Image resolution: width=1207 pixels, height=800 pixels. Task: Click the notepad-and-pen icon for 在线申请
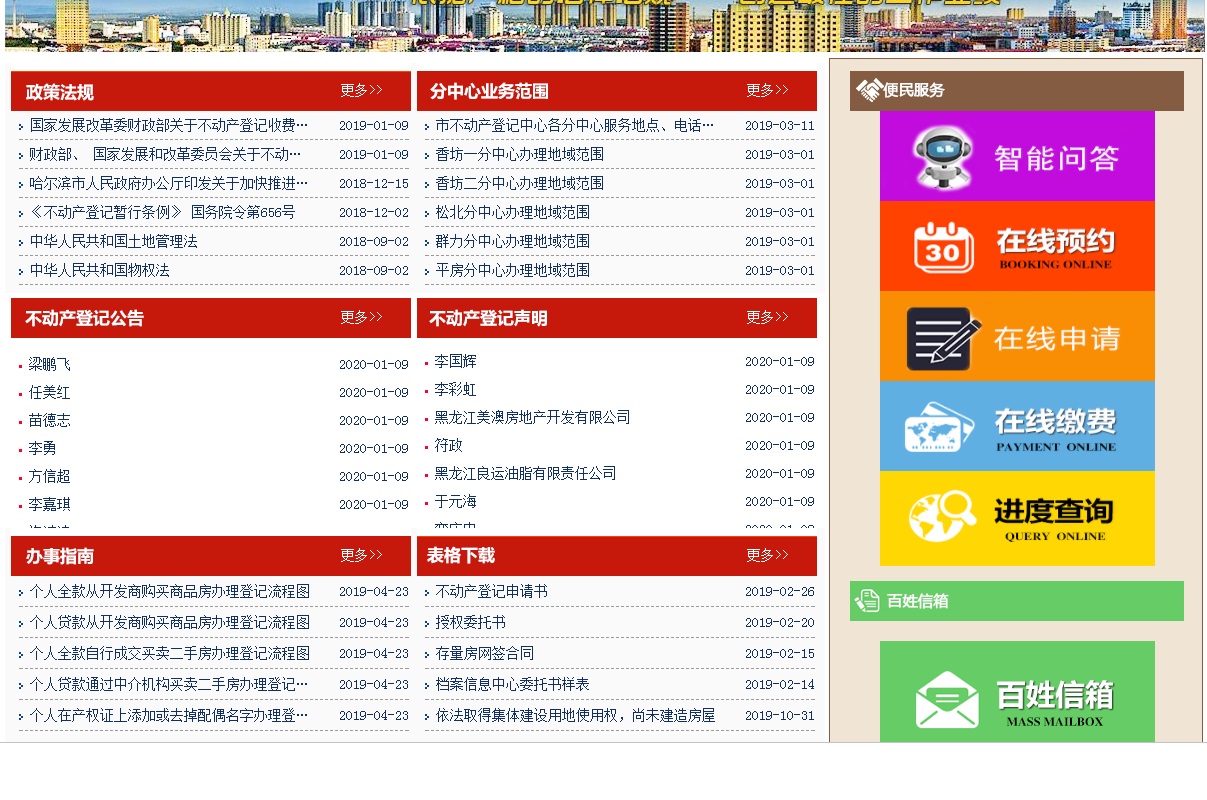(x=943, y=338)
